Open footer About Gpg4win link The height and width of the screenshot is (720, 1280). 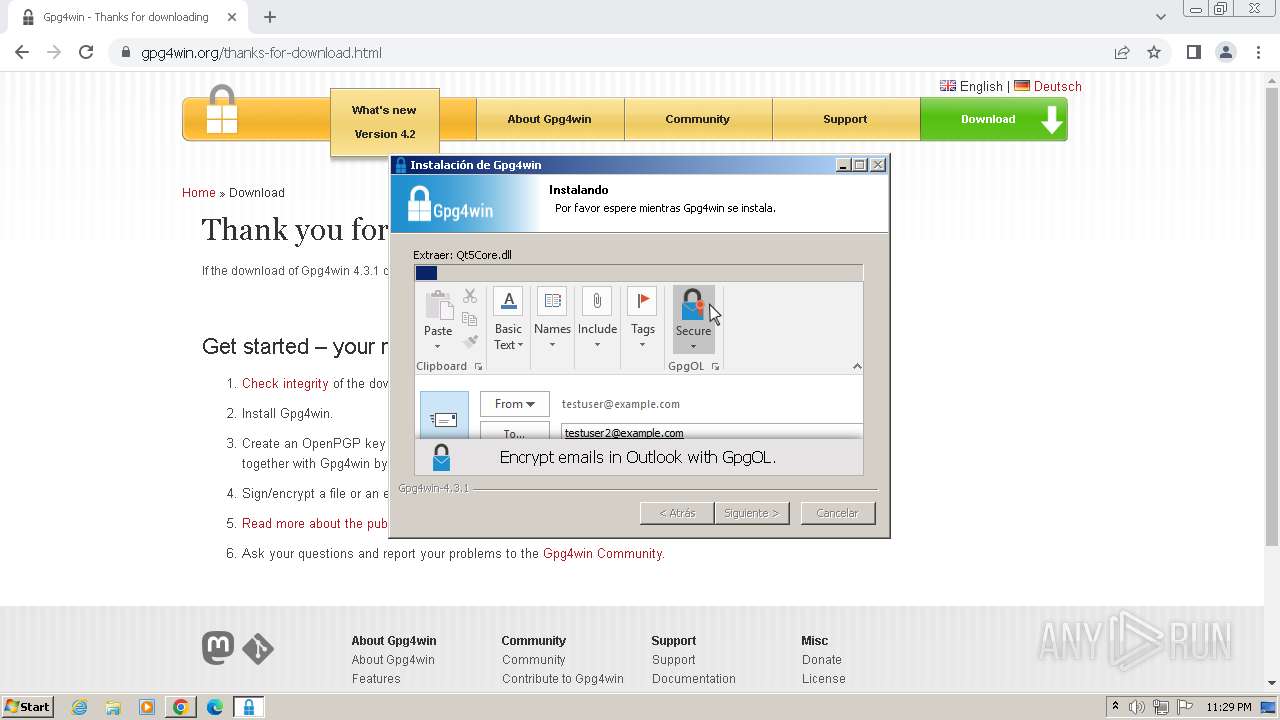pyautogui.click(x=393, y=660)
